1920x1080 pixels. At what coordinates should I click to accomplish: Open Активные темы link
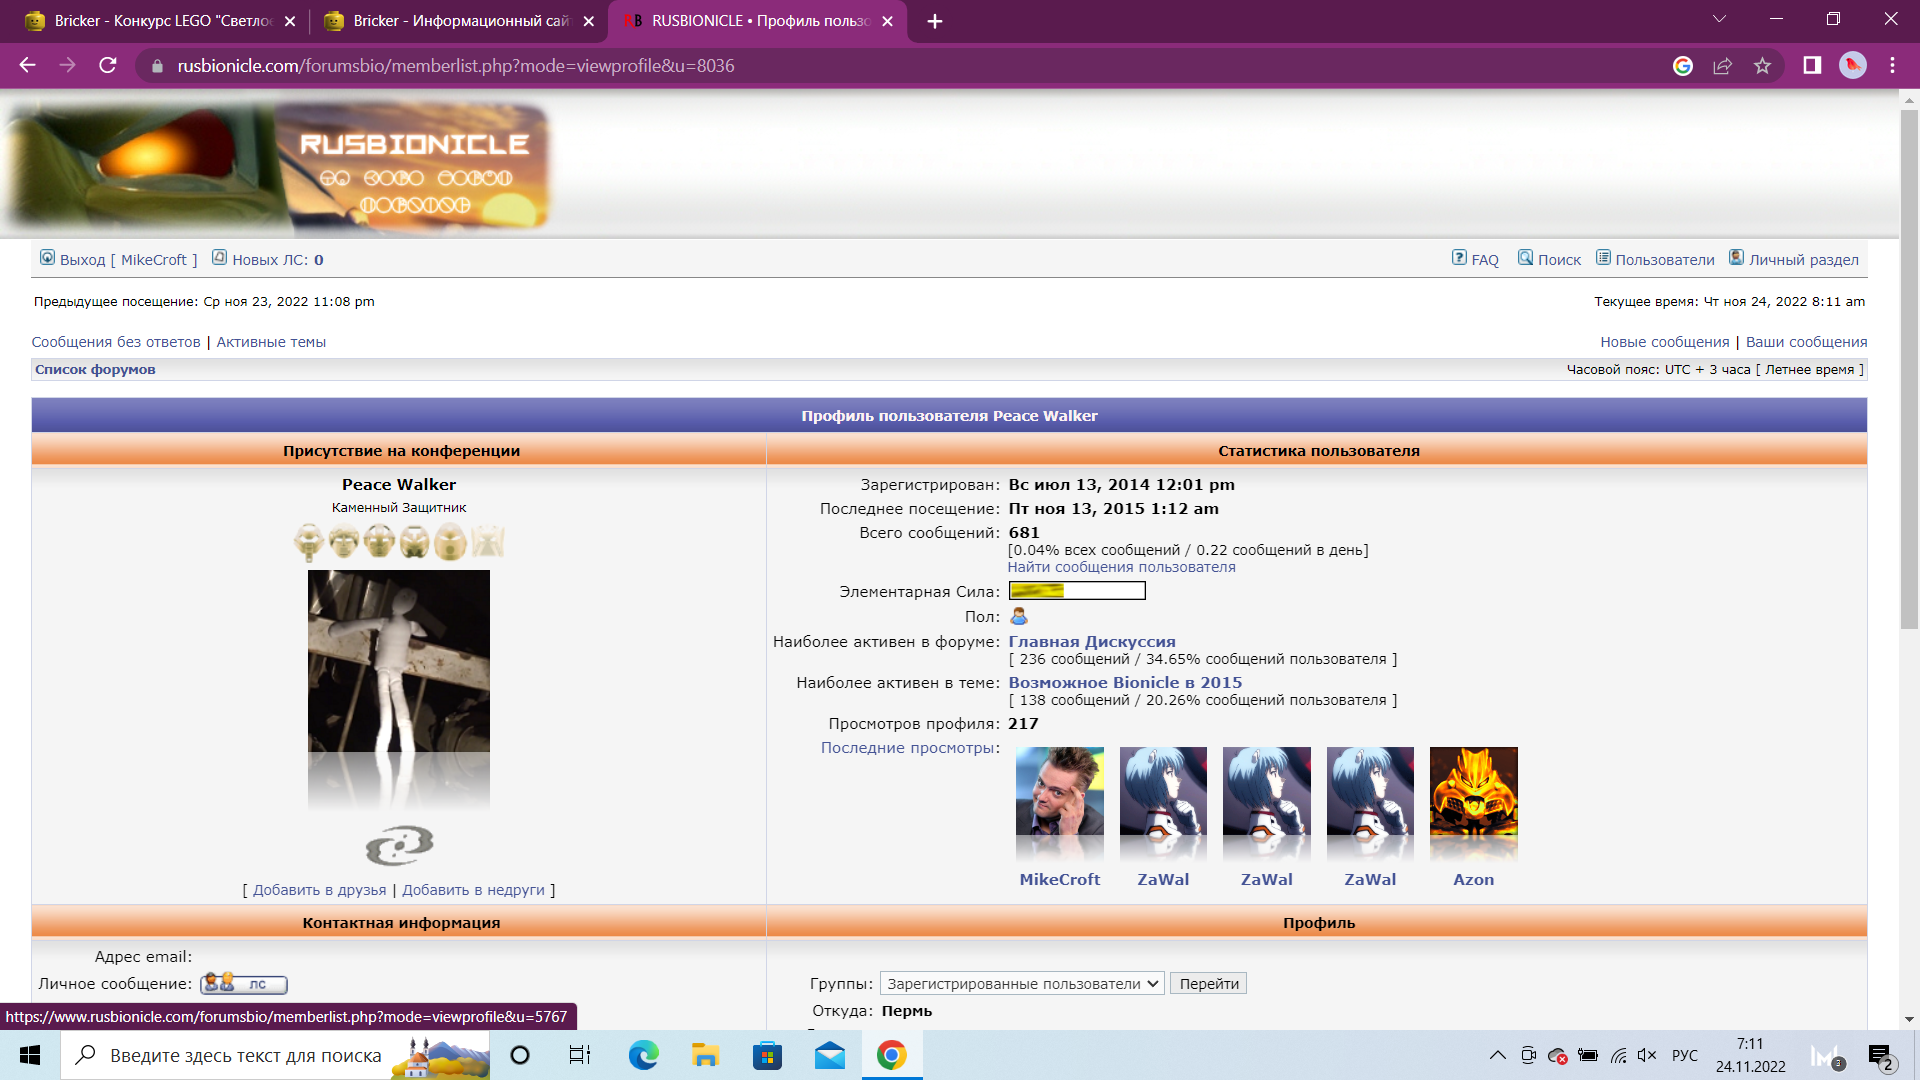271,342
